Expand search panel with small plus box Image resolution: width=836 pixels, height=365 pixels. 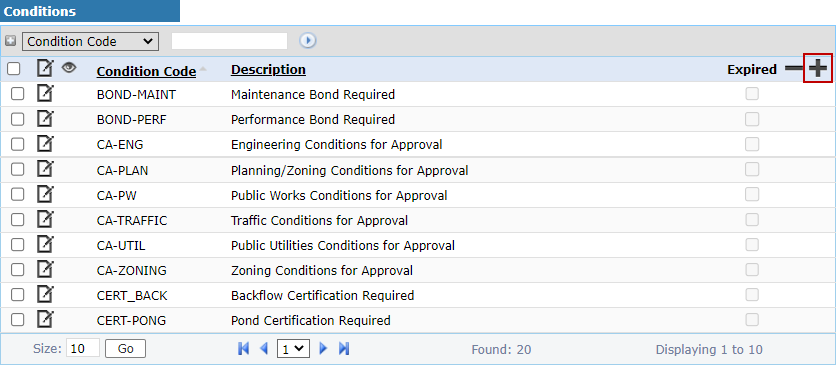(x=10, y=41)
